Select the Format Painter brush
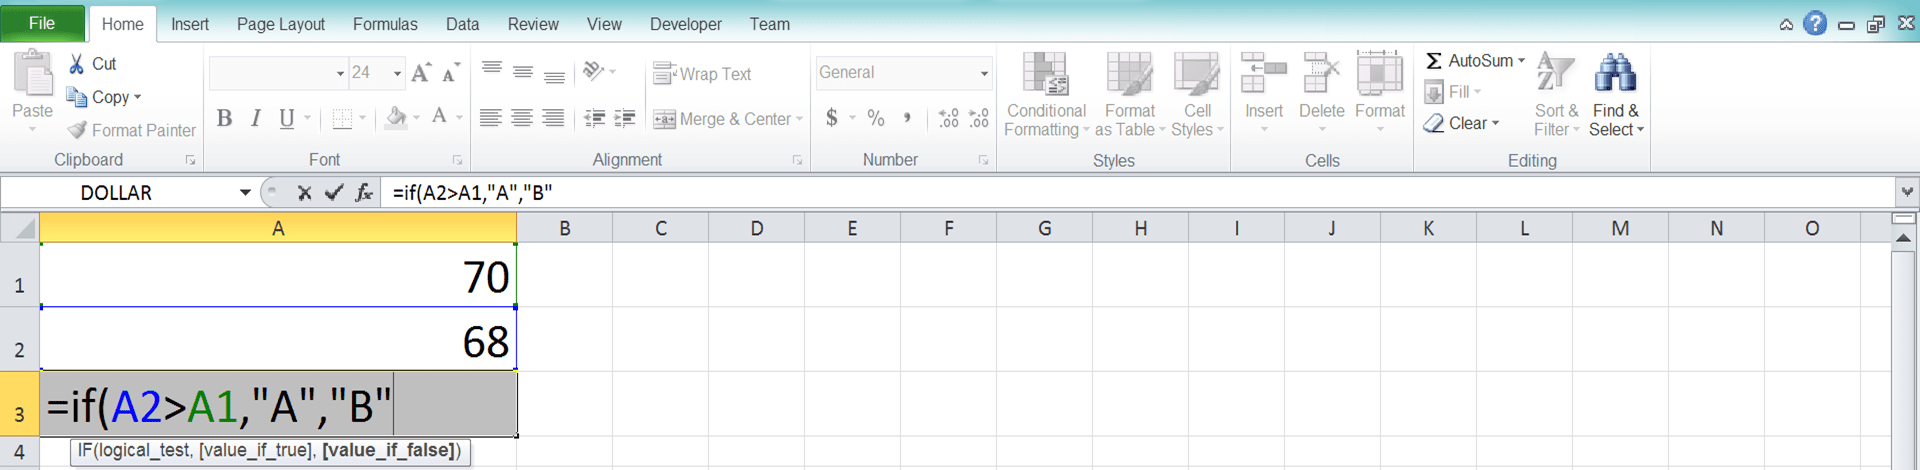Image resolution: width=1920 pixels, height=470 pixels. 77,130
